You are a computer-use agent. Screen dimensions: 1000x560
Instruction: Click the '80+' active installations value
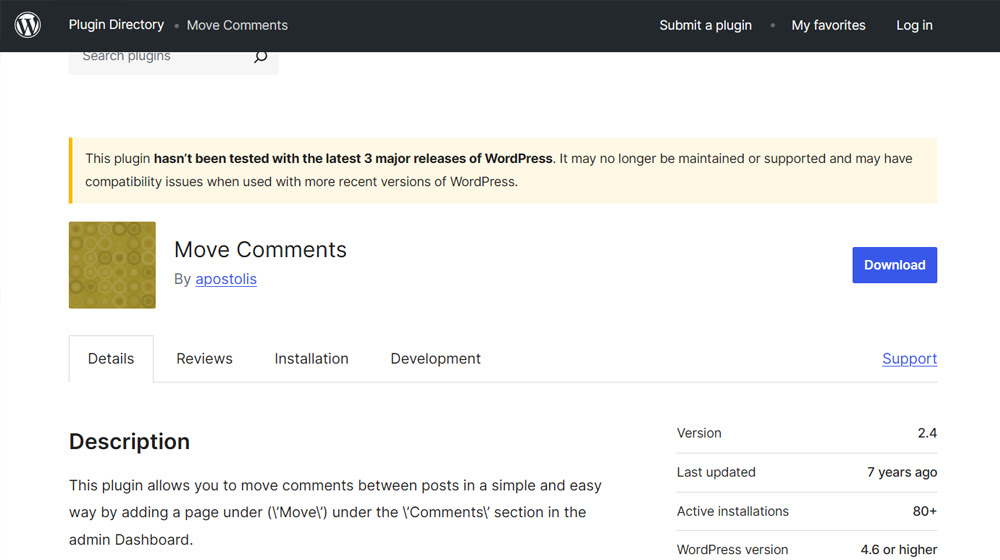[924, 512]
